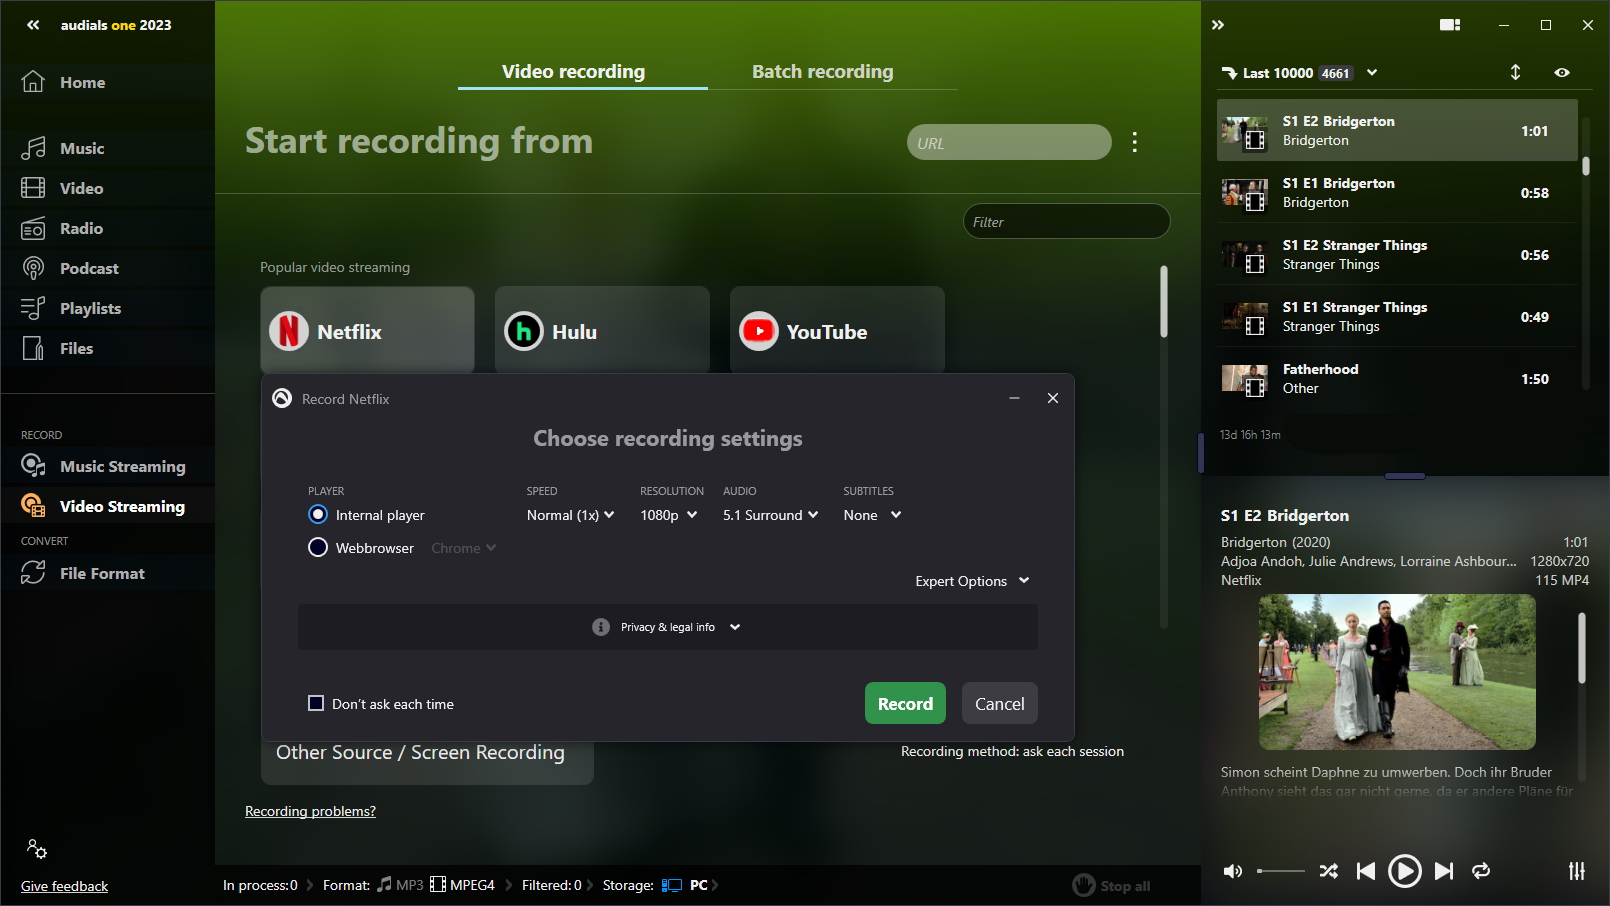Open Speed Normal (1x) dropdown
1610x906 pixels.
pyautogui.click(x=570, y=515)
